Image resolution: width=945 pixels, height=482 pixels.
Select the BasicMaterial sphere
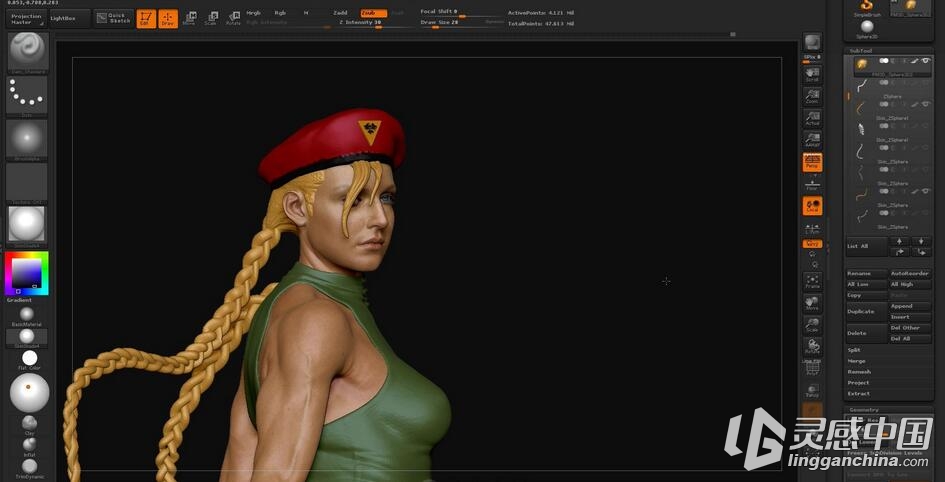tap(27, 316)
